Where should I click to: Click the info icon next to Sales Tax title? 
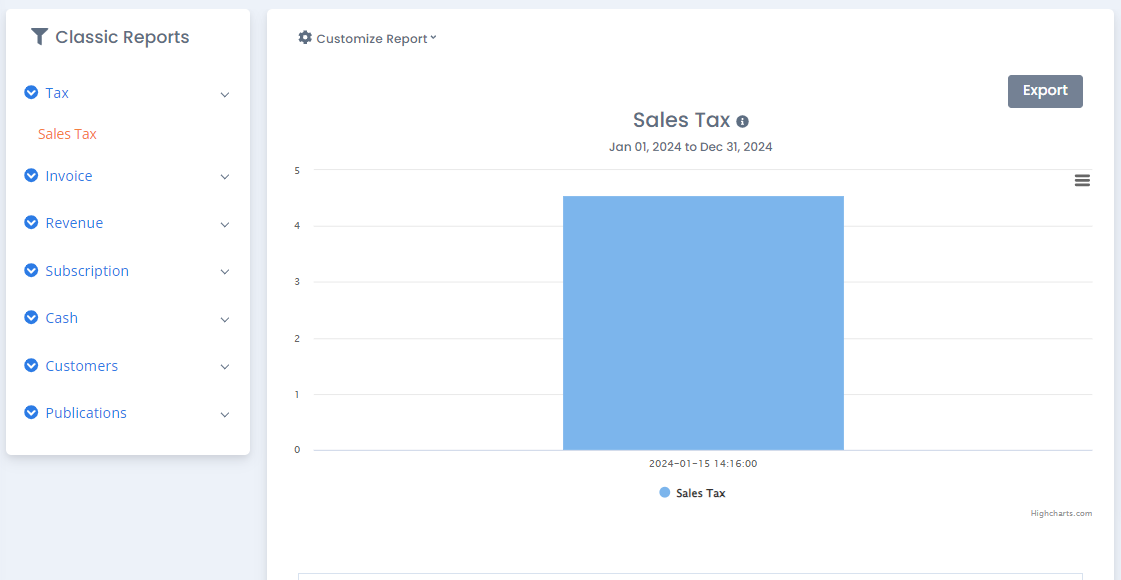pyautogui.click(x=742, y=121)
